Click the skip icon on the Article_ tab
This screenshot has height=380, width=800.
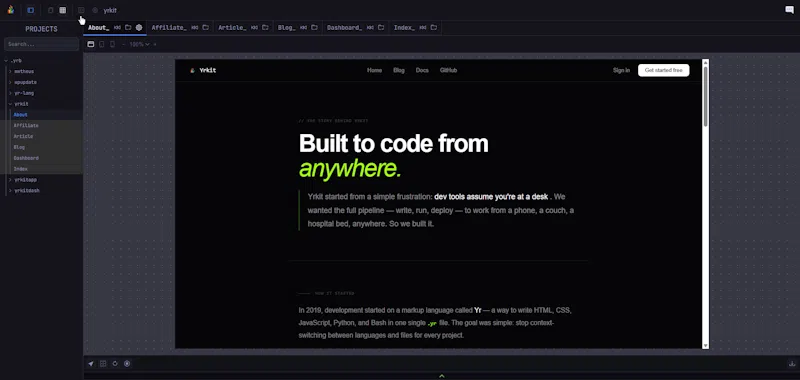(254, 28)
